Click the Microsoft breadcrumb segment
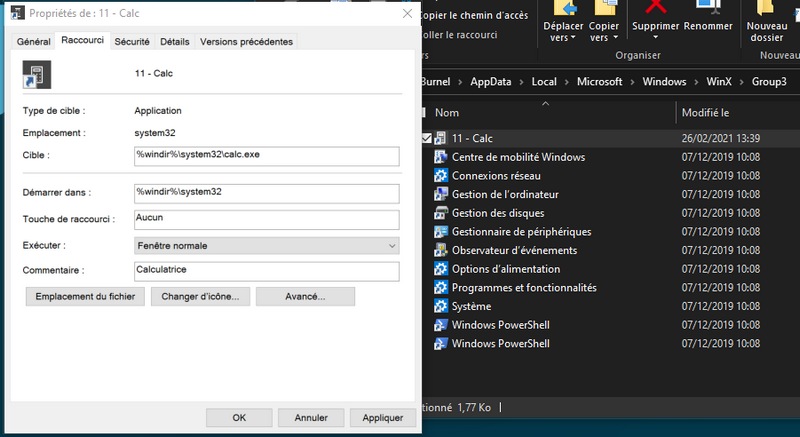The height and width of the screenshot is (437, 800). 599,82
